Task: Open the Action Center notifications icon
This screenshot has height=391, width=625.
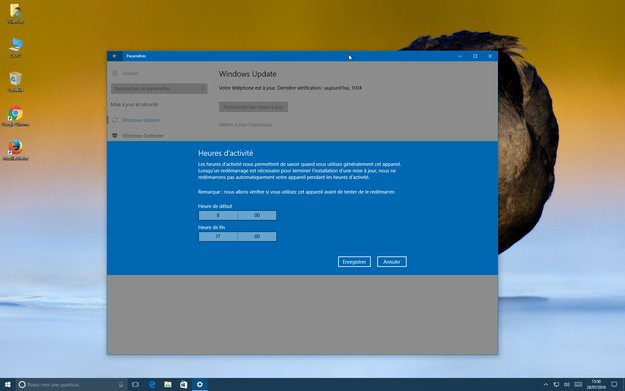Action: [614, 385]
